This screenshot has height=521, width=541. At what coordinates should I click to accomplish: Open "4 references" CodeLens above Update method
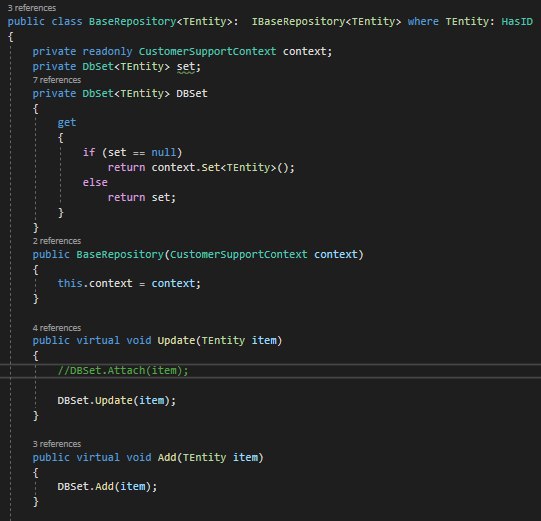[57, 328]
